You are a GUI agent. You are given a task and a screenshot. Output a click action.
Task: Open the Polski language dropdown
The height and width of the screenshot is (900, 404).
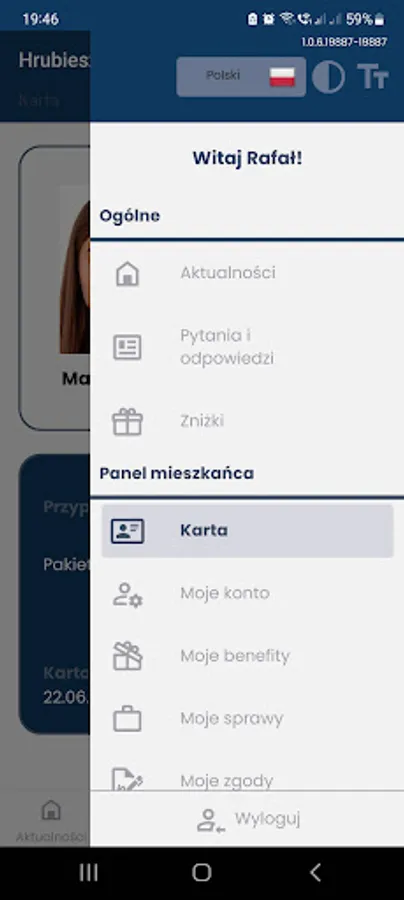[241, 76]
